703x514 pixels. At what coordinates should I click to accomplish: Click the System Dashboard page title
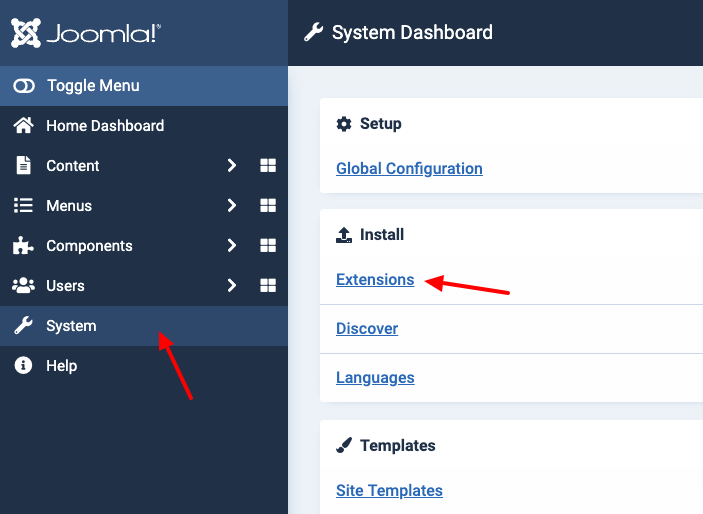pyautogui.click(x=412, y=32)
